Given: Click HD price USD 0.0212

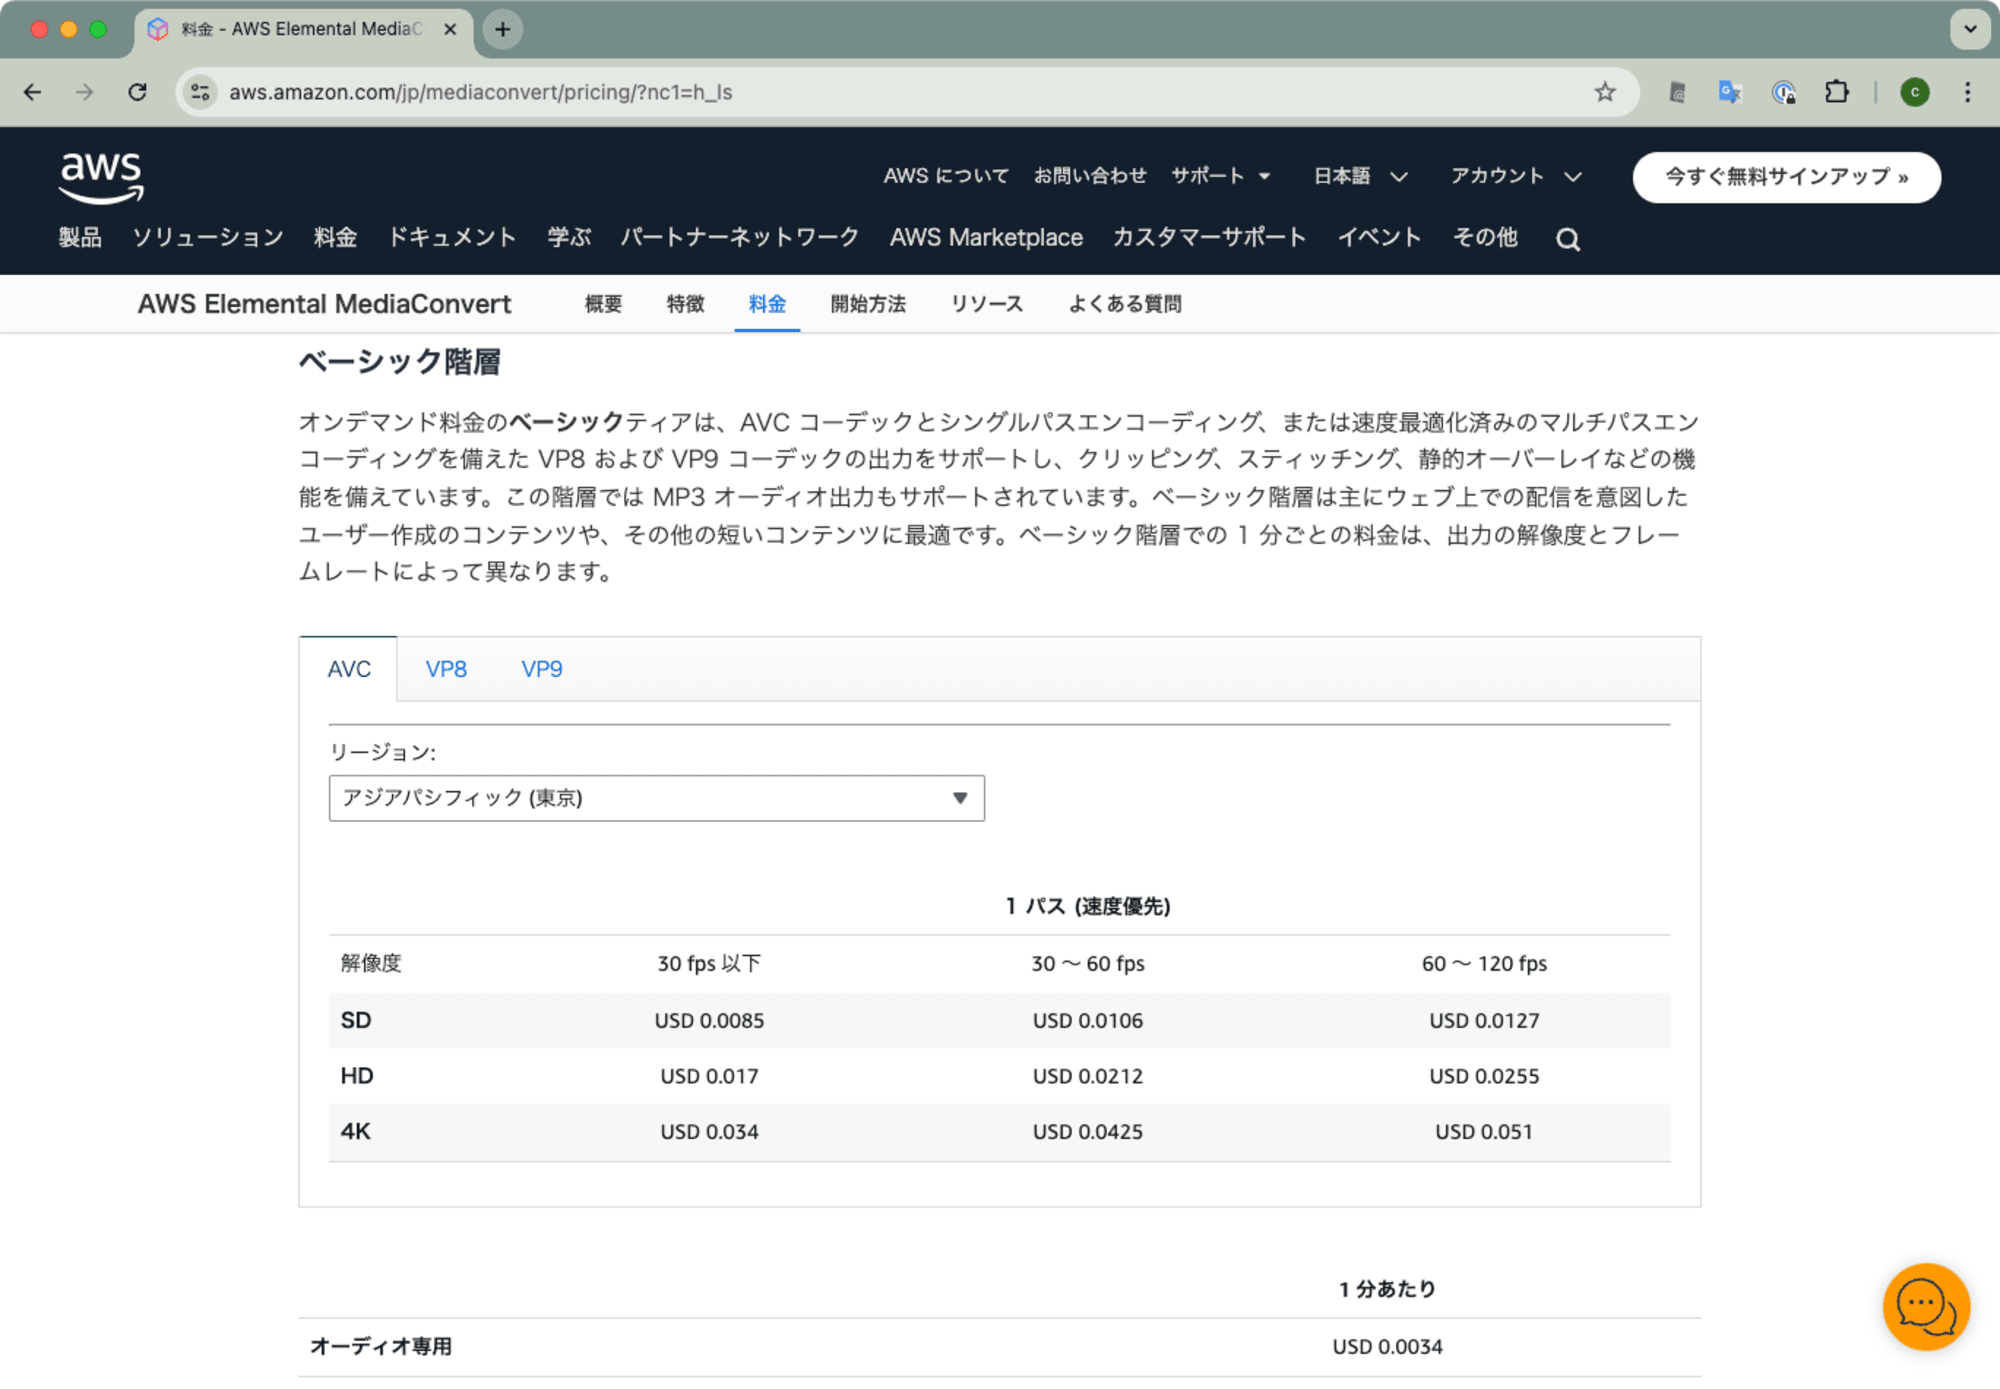Looking at the screenshot, I should [x=1088, y=1077].
